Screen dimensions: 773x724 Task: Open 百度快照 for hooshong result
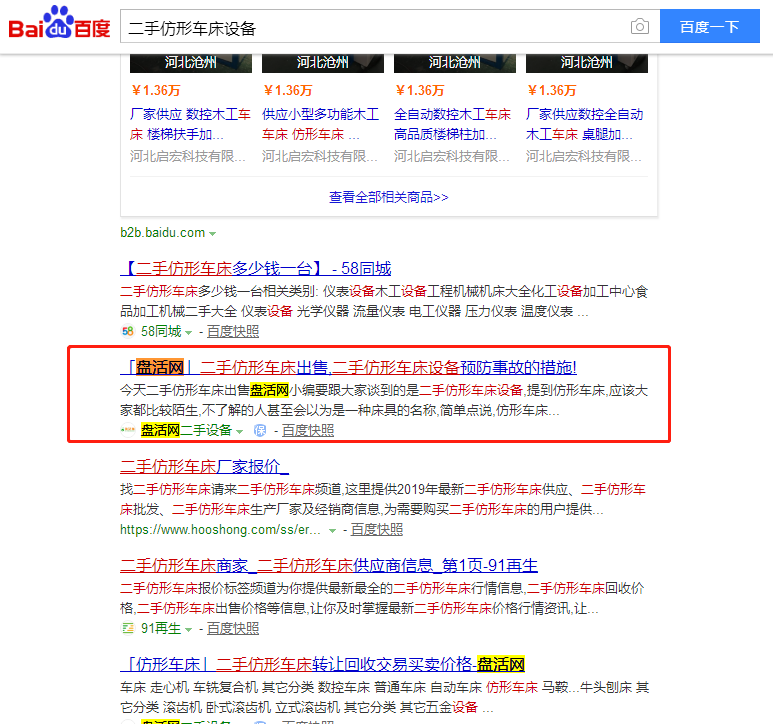pos(377,529)
